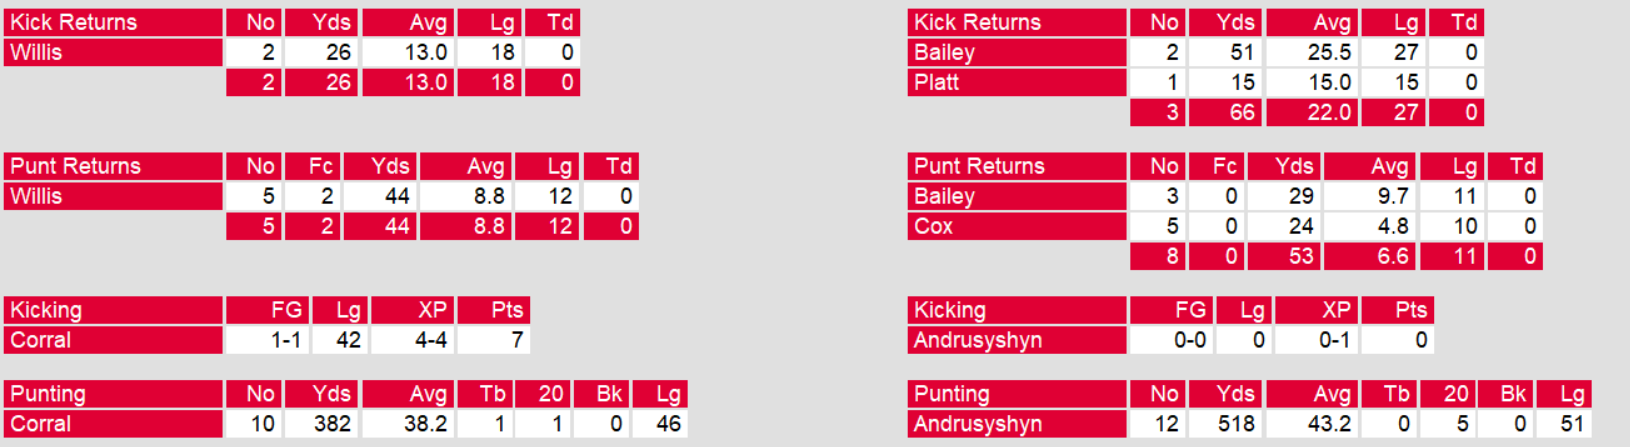Click the left-side Kick Returns header

tap(113, 22)
